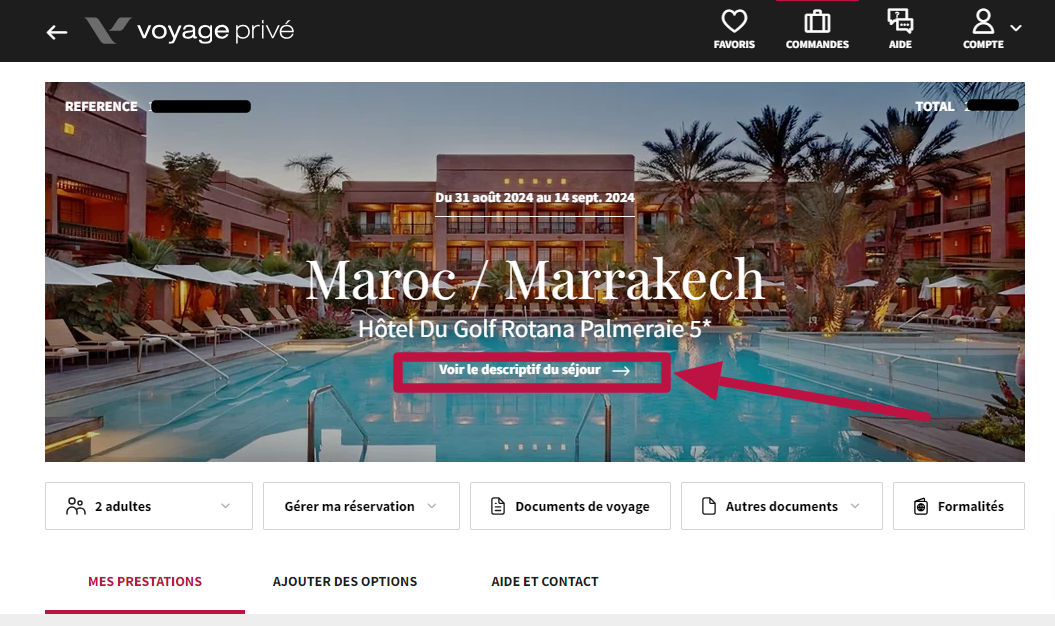Click the back arrow icon in header
The width and height of the screenshot is (1055, 626).
pos(57,32)
